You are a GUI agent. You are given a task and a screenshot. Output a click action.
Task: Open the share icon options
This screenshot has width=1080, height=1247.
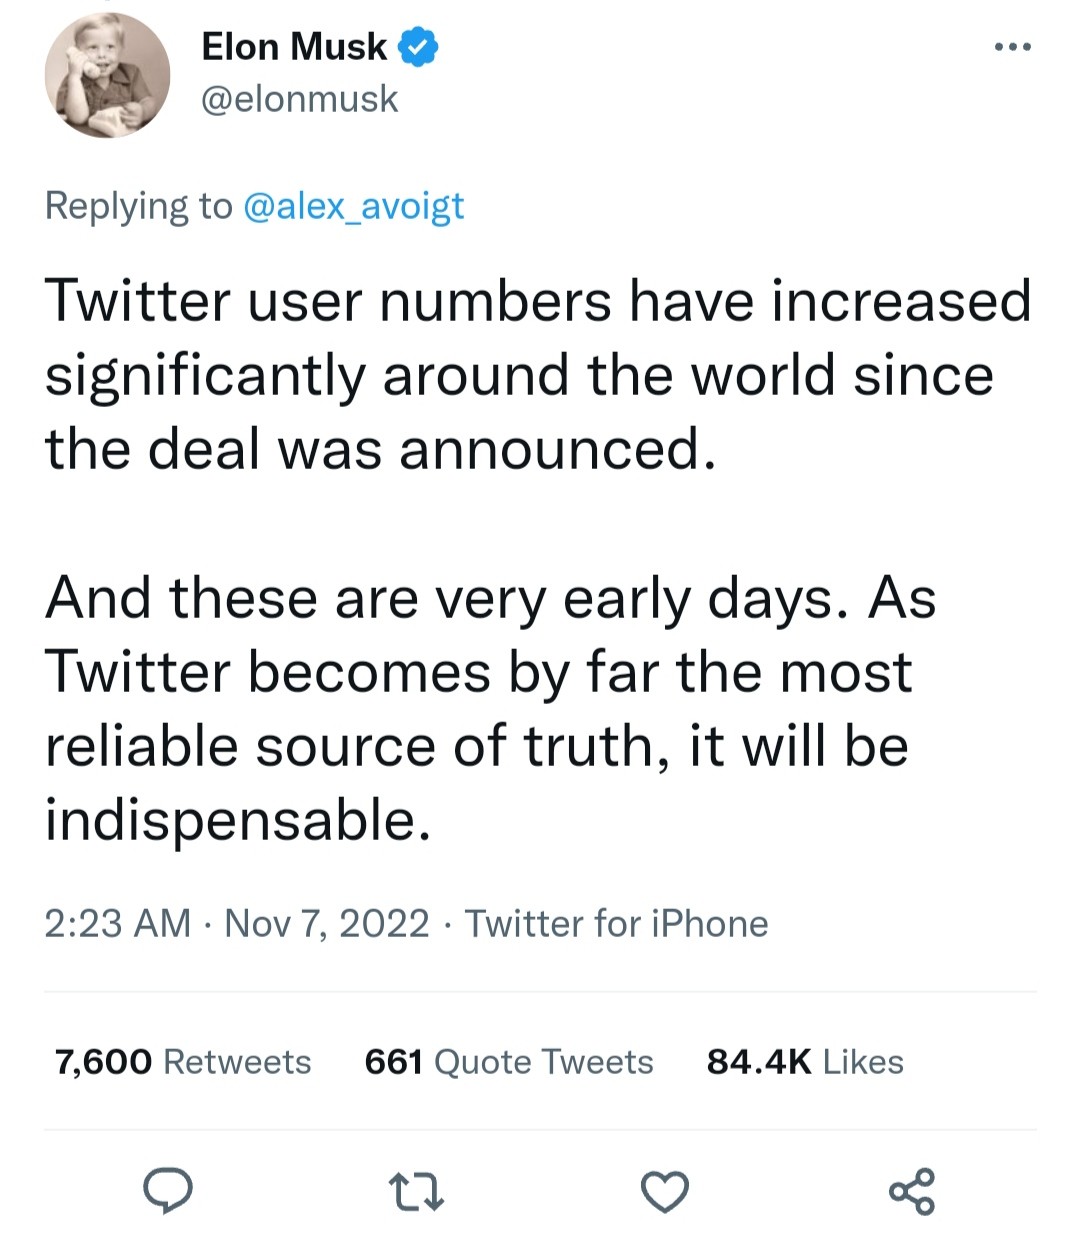(911, 1191)
